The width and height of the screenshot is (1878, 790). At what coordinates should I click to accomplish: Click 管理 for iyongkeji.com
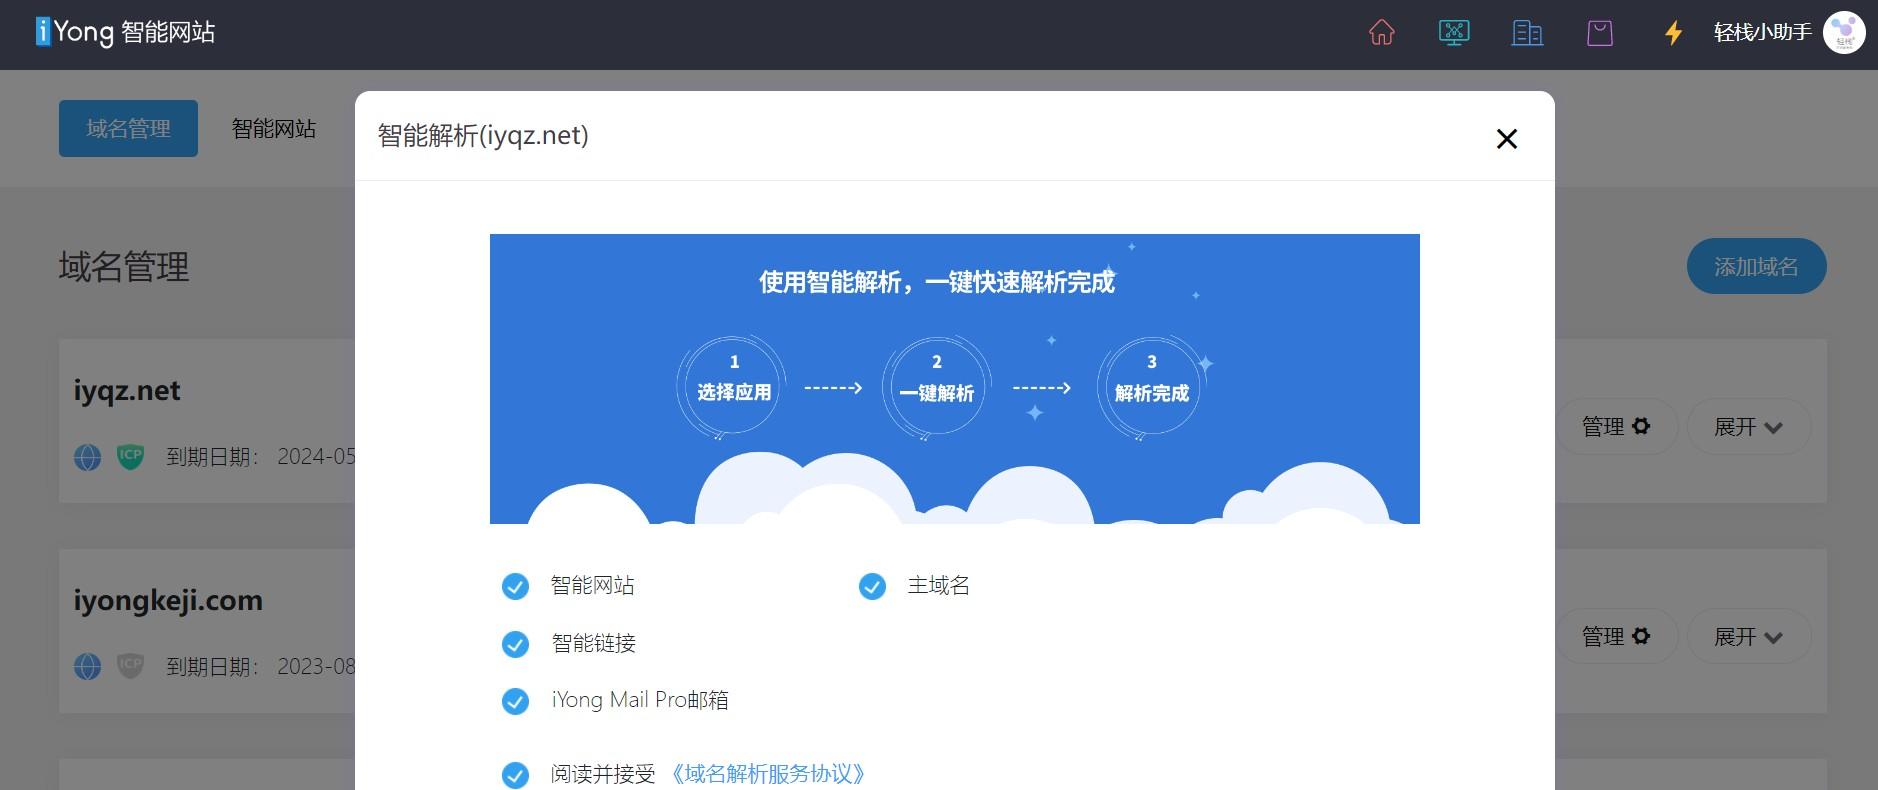[x=1615, y=637]
